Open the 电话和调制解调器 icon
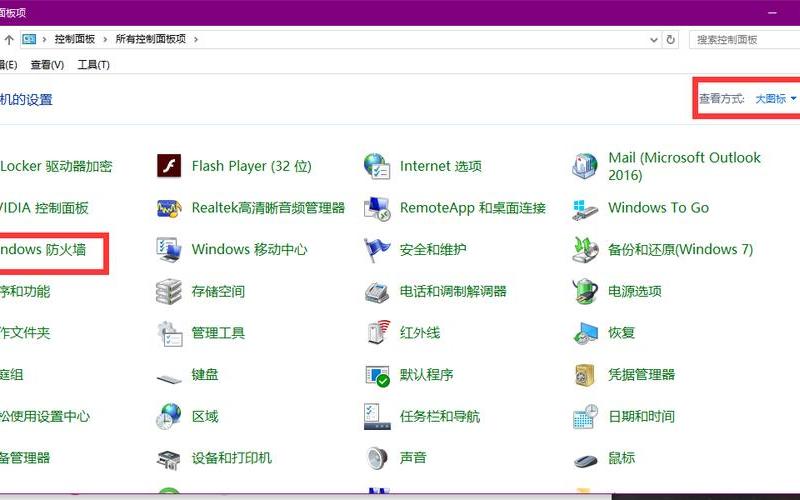Image resolution: width=800 pixels, height=500 pixels. coord(377,292)
